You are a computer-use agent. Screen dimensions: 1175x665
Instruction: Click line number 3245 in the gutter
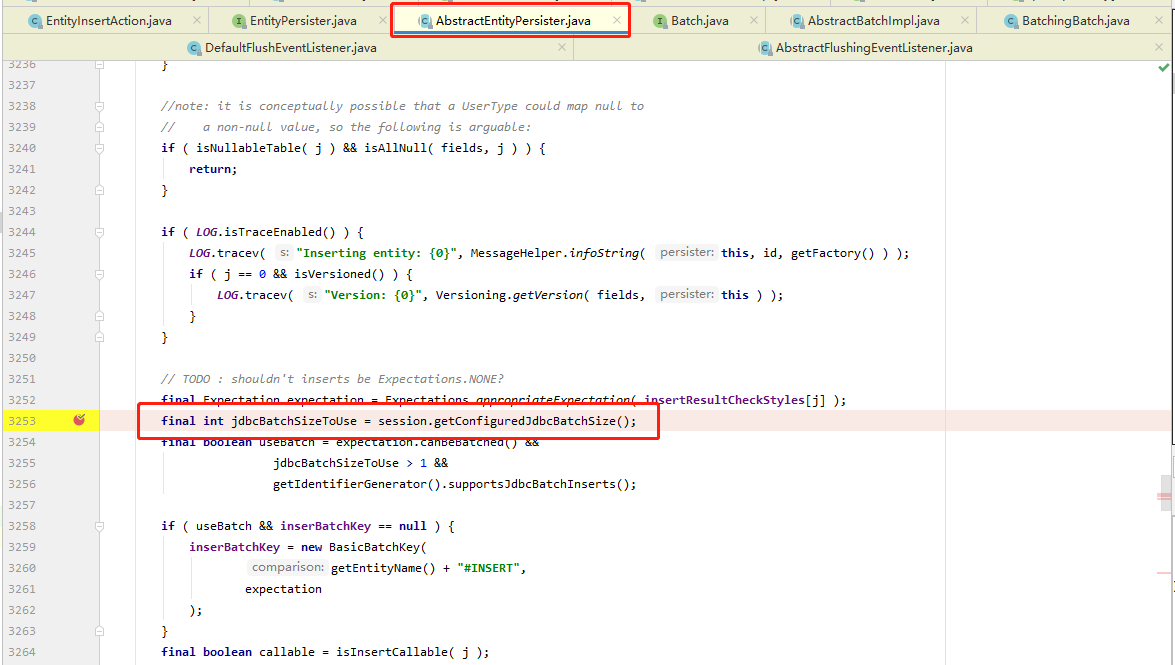22,253
